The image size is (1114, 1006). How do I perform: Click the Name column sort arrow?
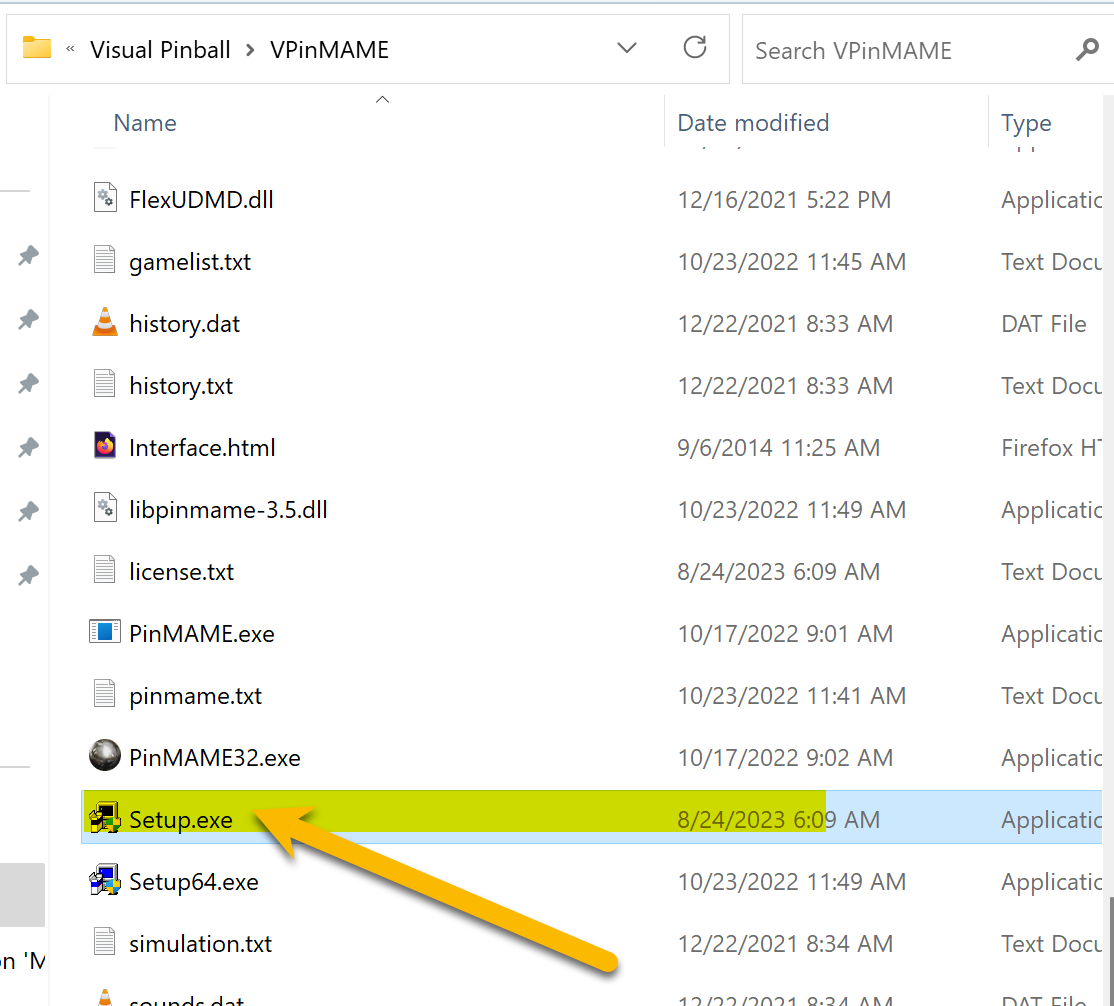pyautogui.click(x=382, y=98)
